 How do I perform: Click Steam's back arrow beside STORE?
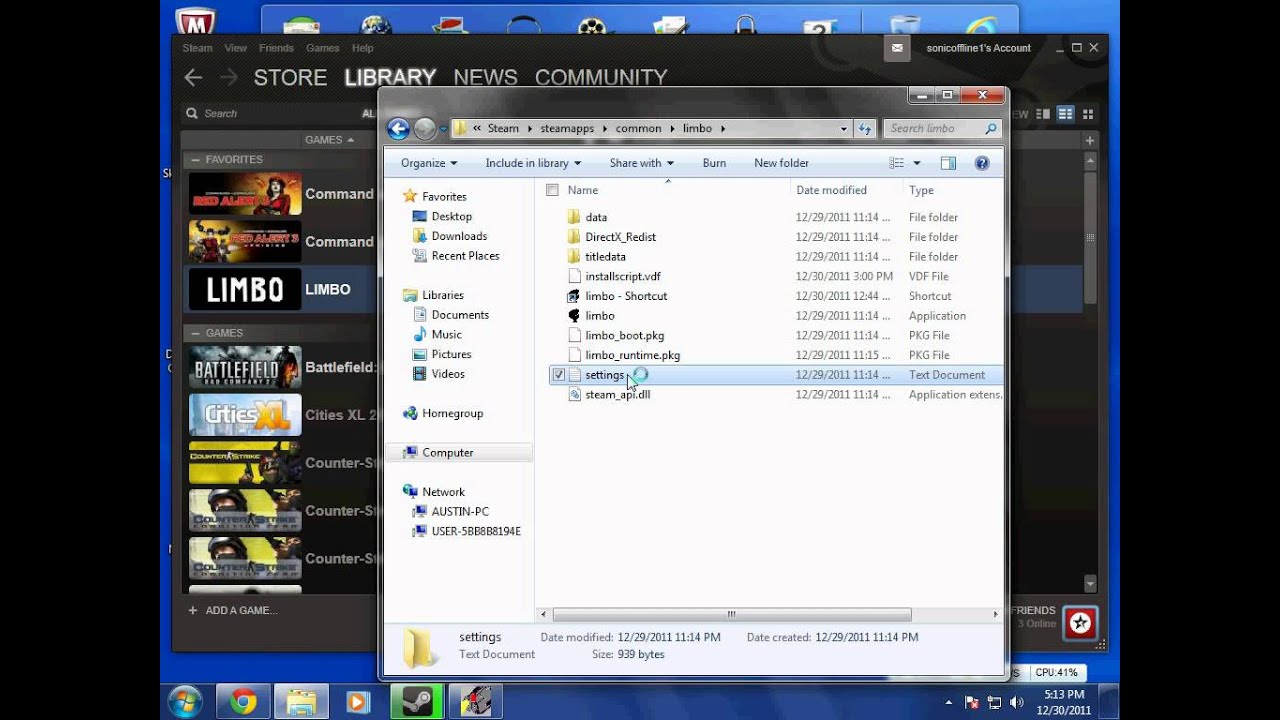[193, 77]
